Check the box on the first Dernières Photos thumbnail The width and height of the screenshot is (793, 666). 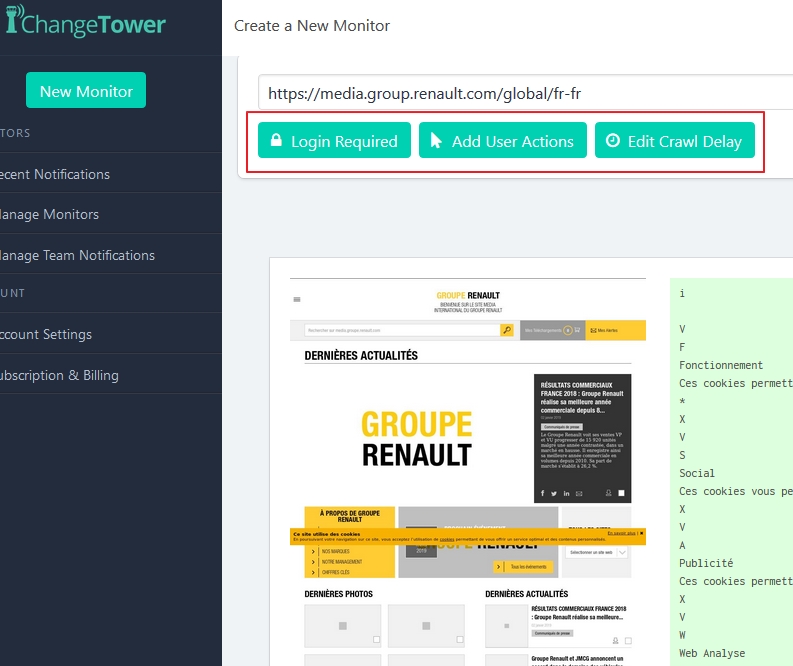point(376,639)
